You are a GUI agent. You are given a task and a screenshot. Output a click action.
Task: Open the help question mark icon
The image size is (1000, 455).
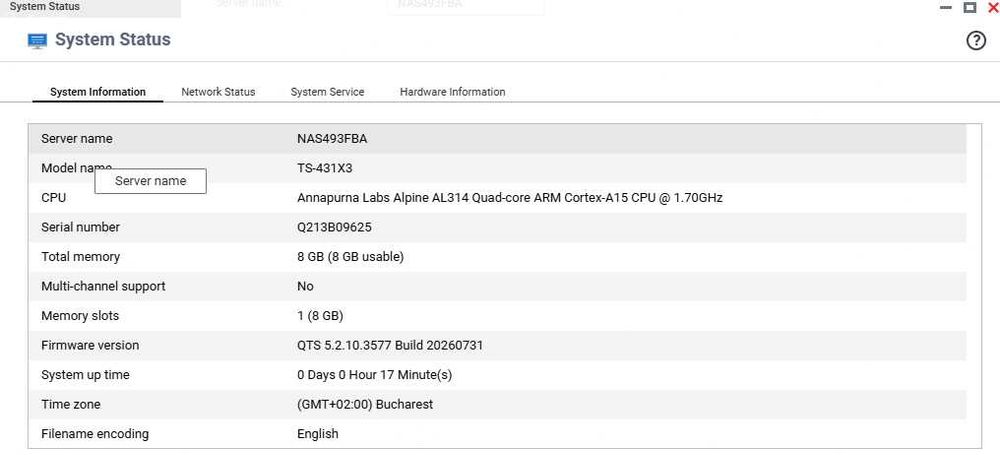(976, 41)
